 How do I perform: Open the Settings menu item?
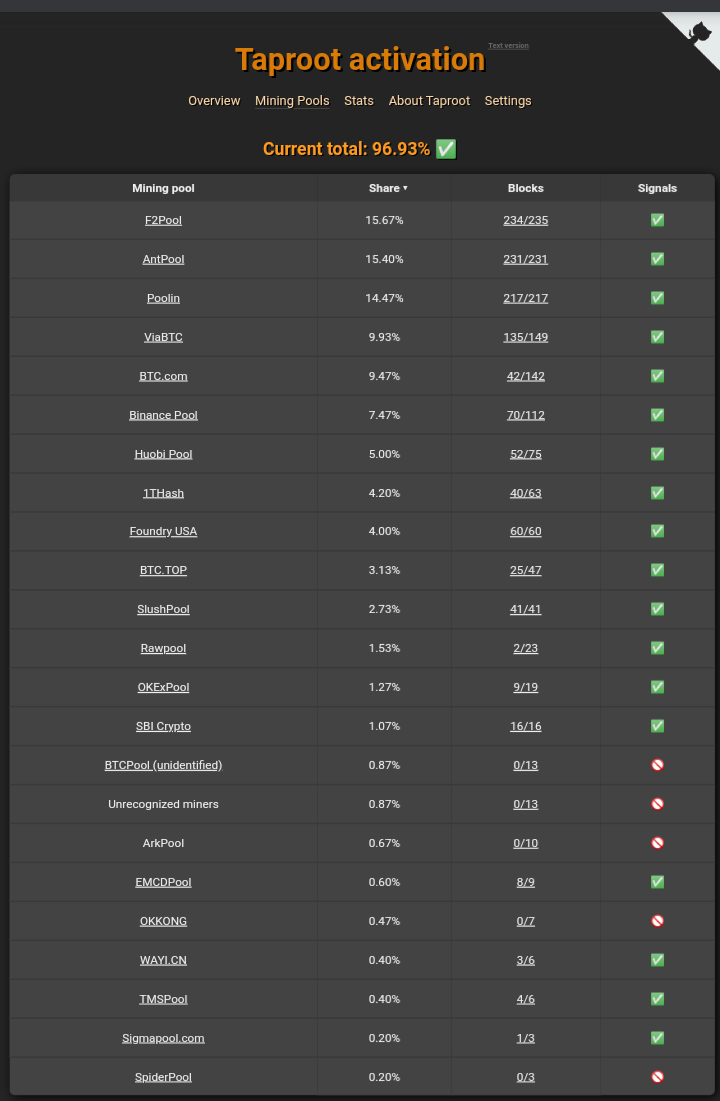[508, 100]
